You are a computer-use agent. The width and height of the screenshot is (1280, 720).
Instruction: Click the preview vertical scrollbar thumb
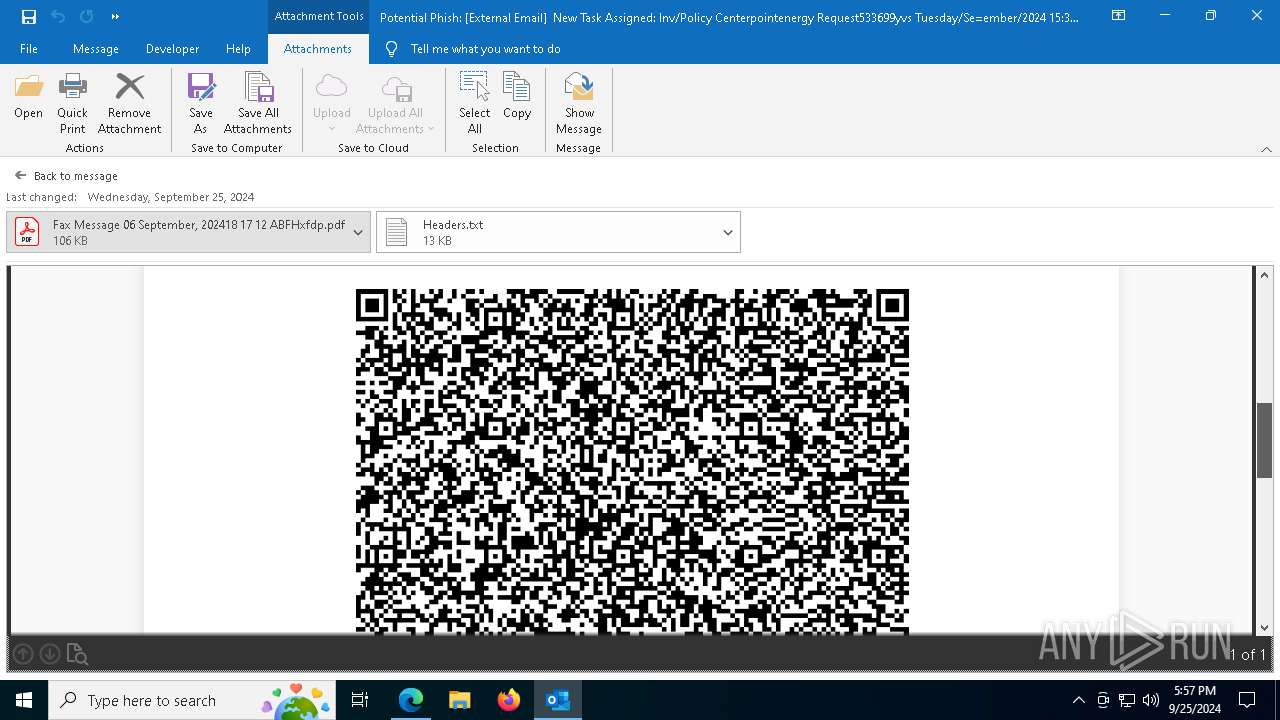pyautogui.click(x=1264, y=440)
